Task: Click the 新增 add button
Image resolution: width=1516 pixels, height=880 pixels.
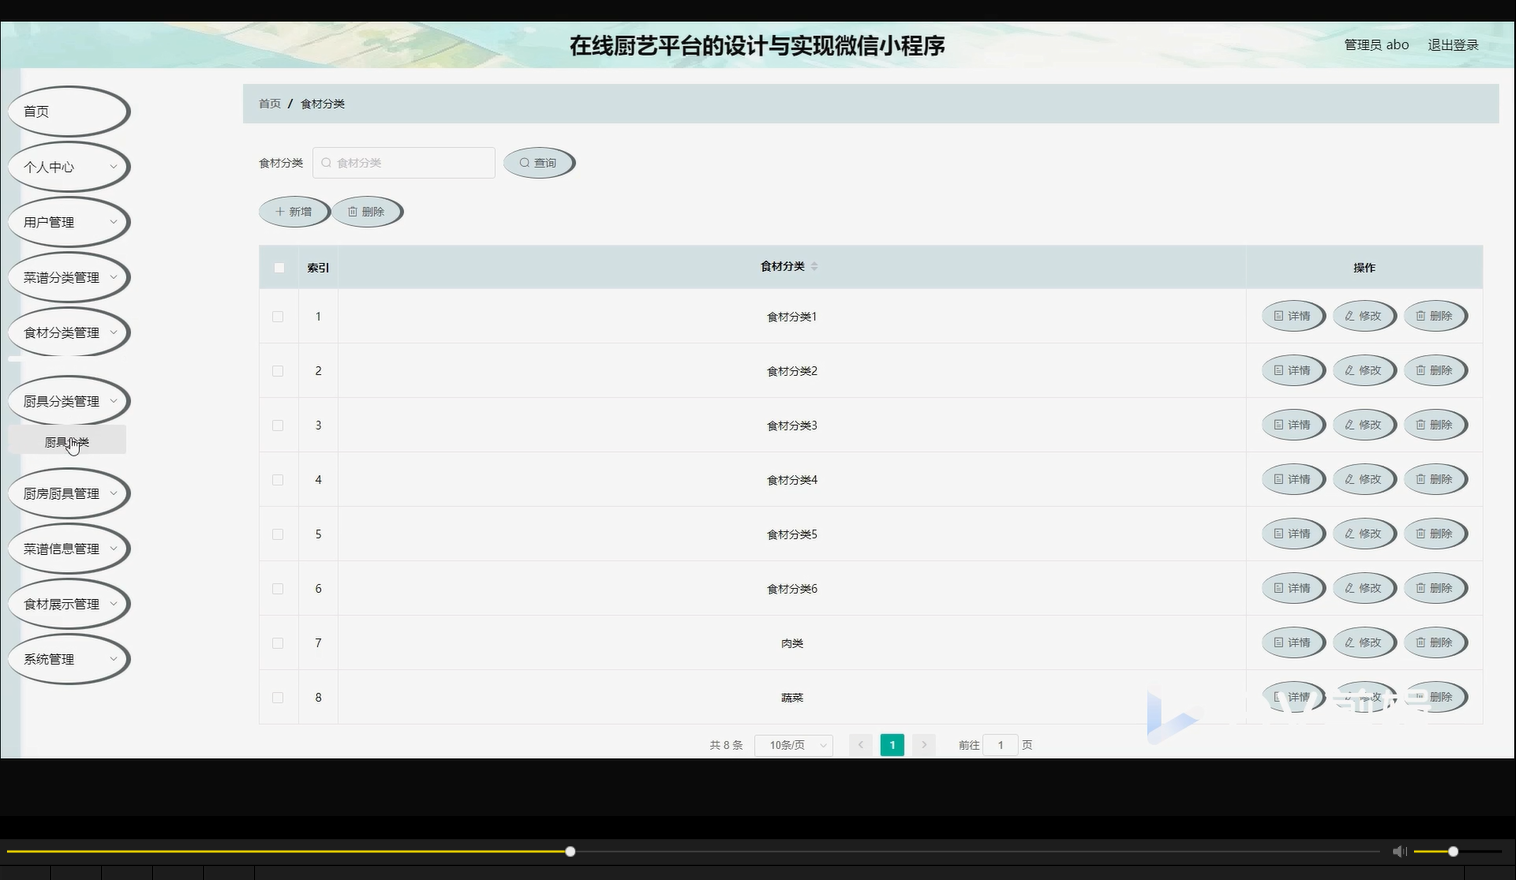Action: [294, 212]
